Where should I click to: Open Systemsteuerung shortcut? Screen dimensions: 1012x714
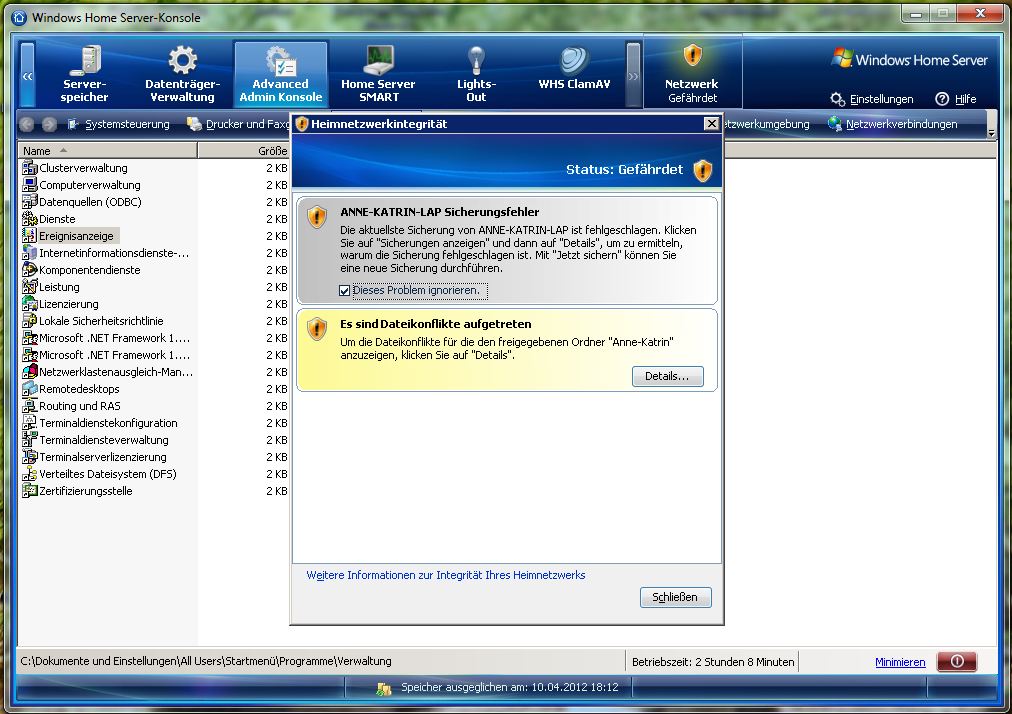click(119, 124)
